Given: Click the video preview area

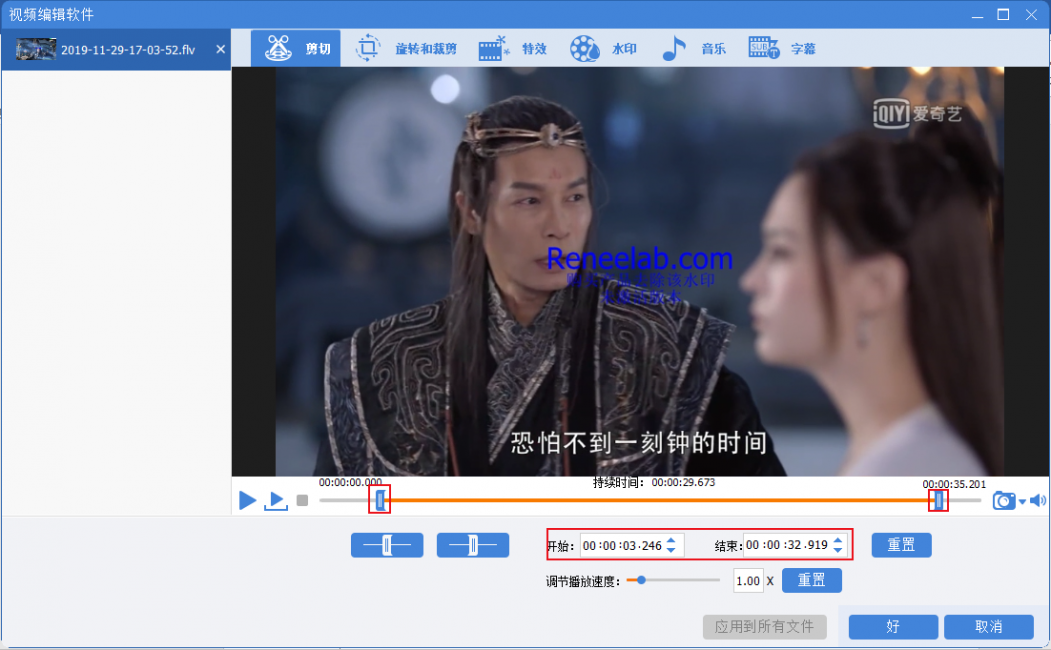Looking at the screenshot, I should (639, 271).
